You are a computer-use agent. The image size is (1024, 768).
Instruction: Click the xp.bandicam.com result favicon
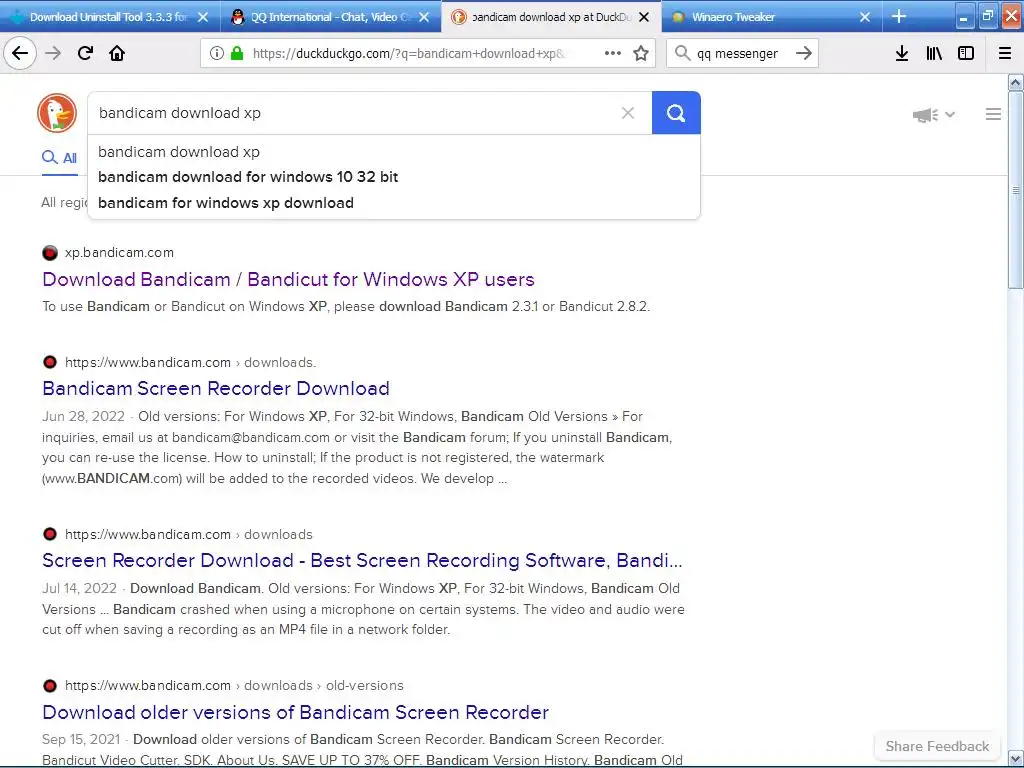coord(50,253)
